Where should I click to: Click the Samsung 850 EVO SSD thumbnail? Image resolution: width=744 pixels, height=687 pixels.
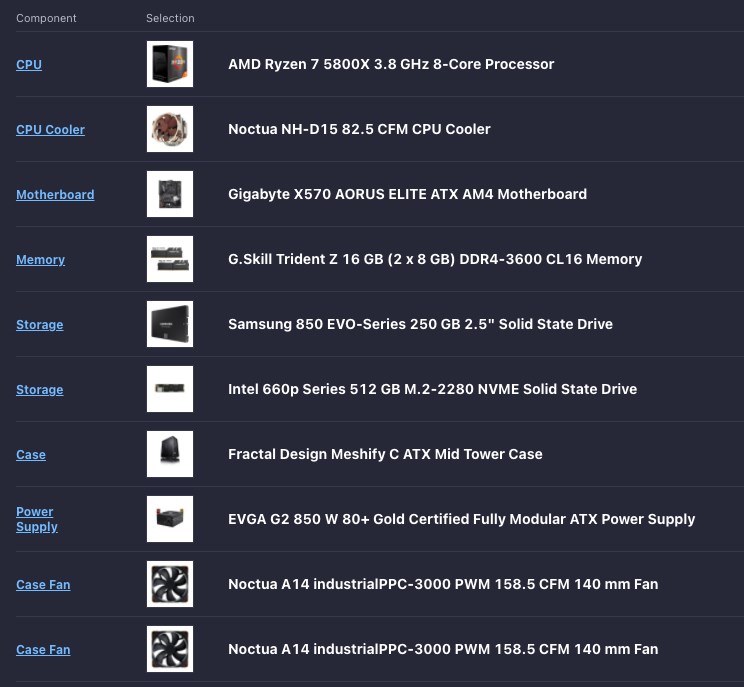pos(170,324)
